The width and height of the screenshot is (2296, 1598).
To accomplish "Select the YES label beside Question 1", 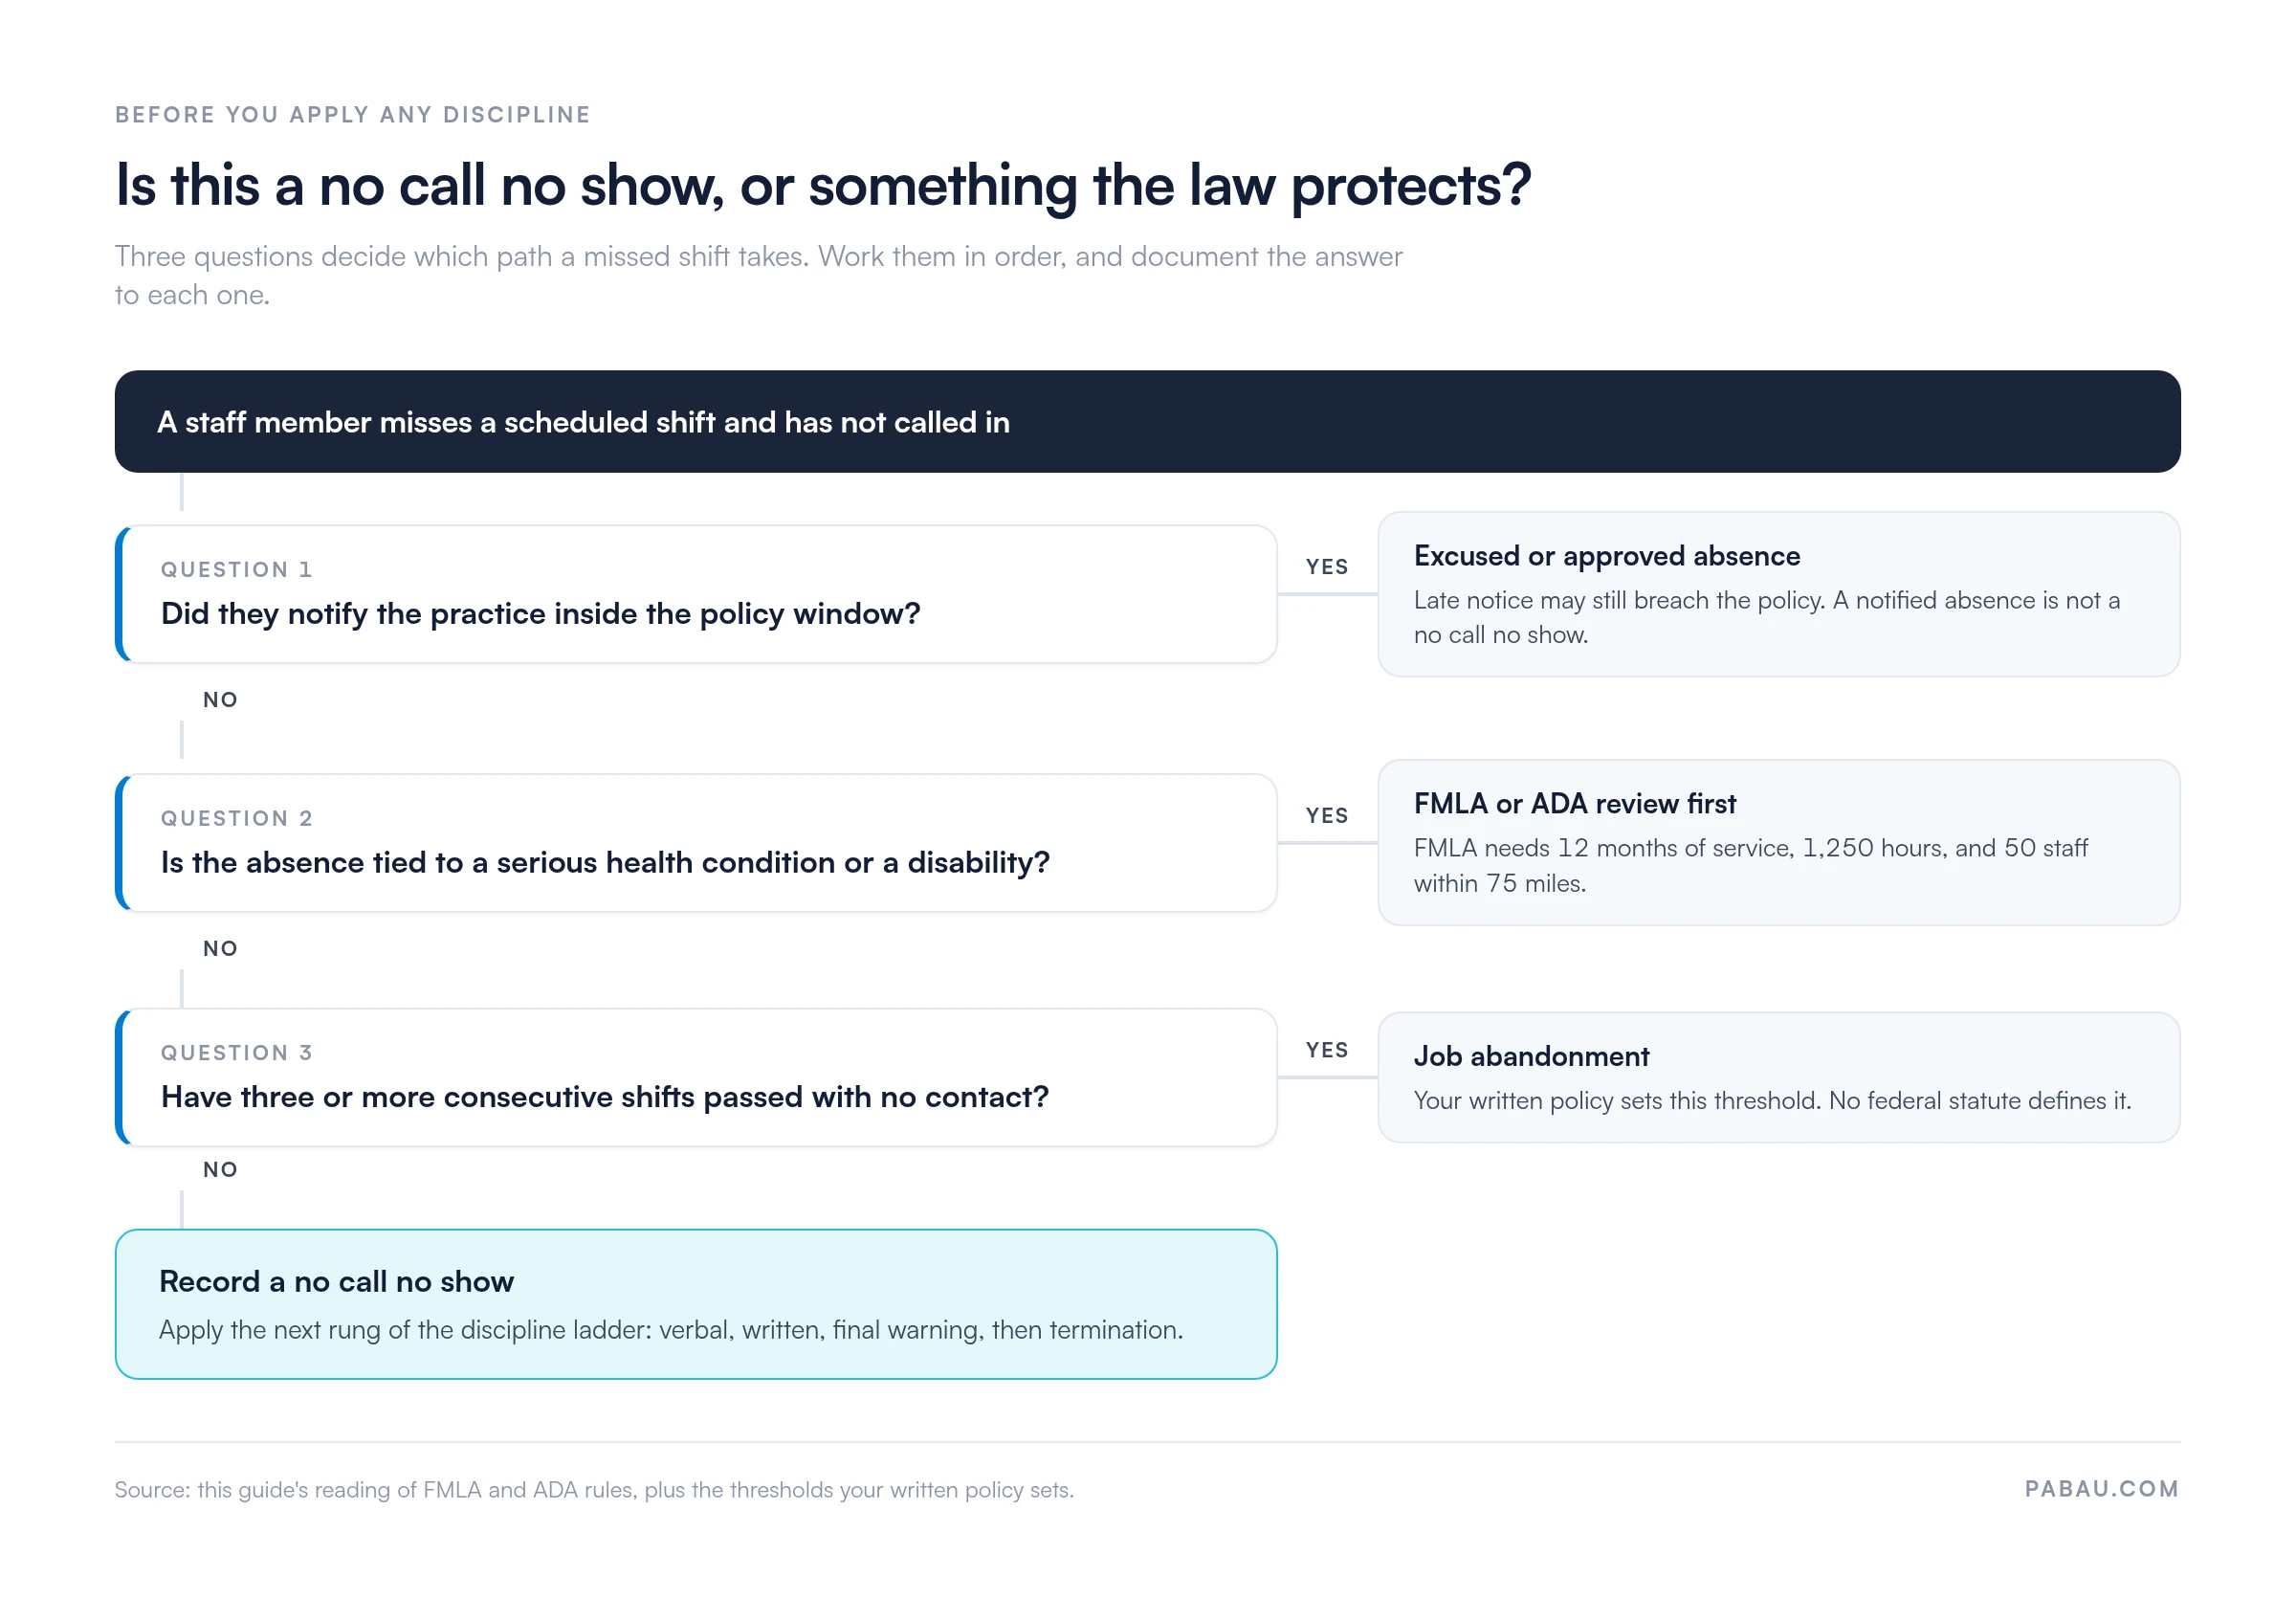I will click(1326, 567).
